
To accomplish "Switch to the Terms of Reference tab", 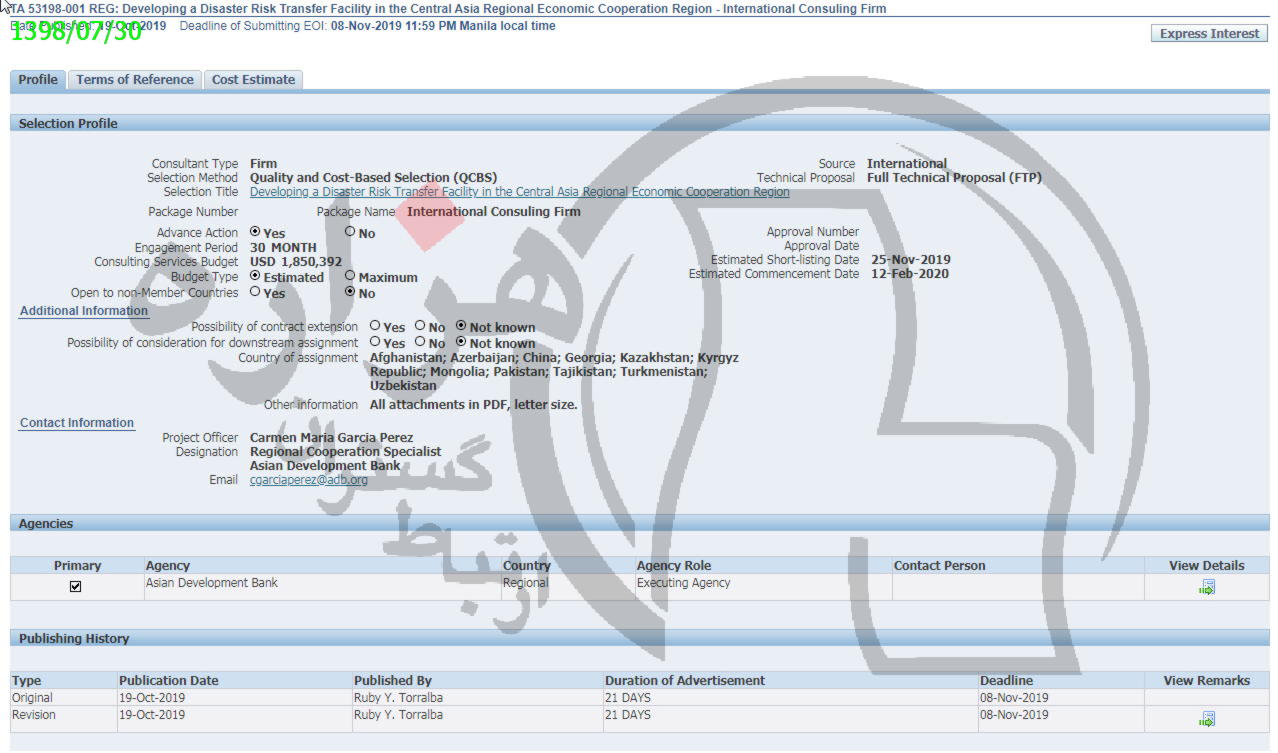I will (x=135, y=80).
